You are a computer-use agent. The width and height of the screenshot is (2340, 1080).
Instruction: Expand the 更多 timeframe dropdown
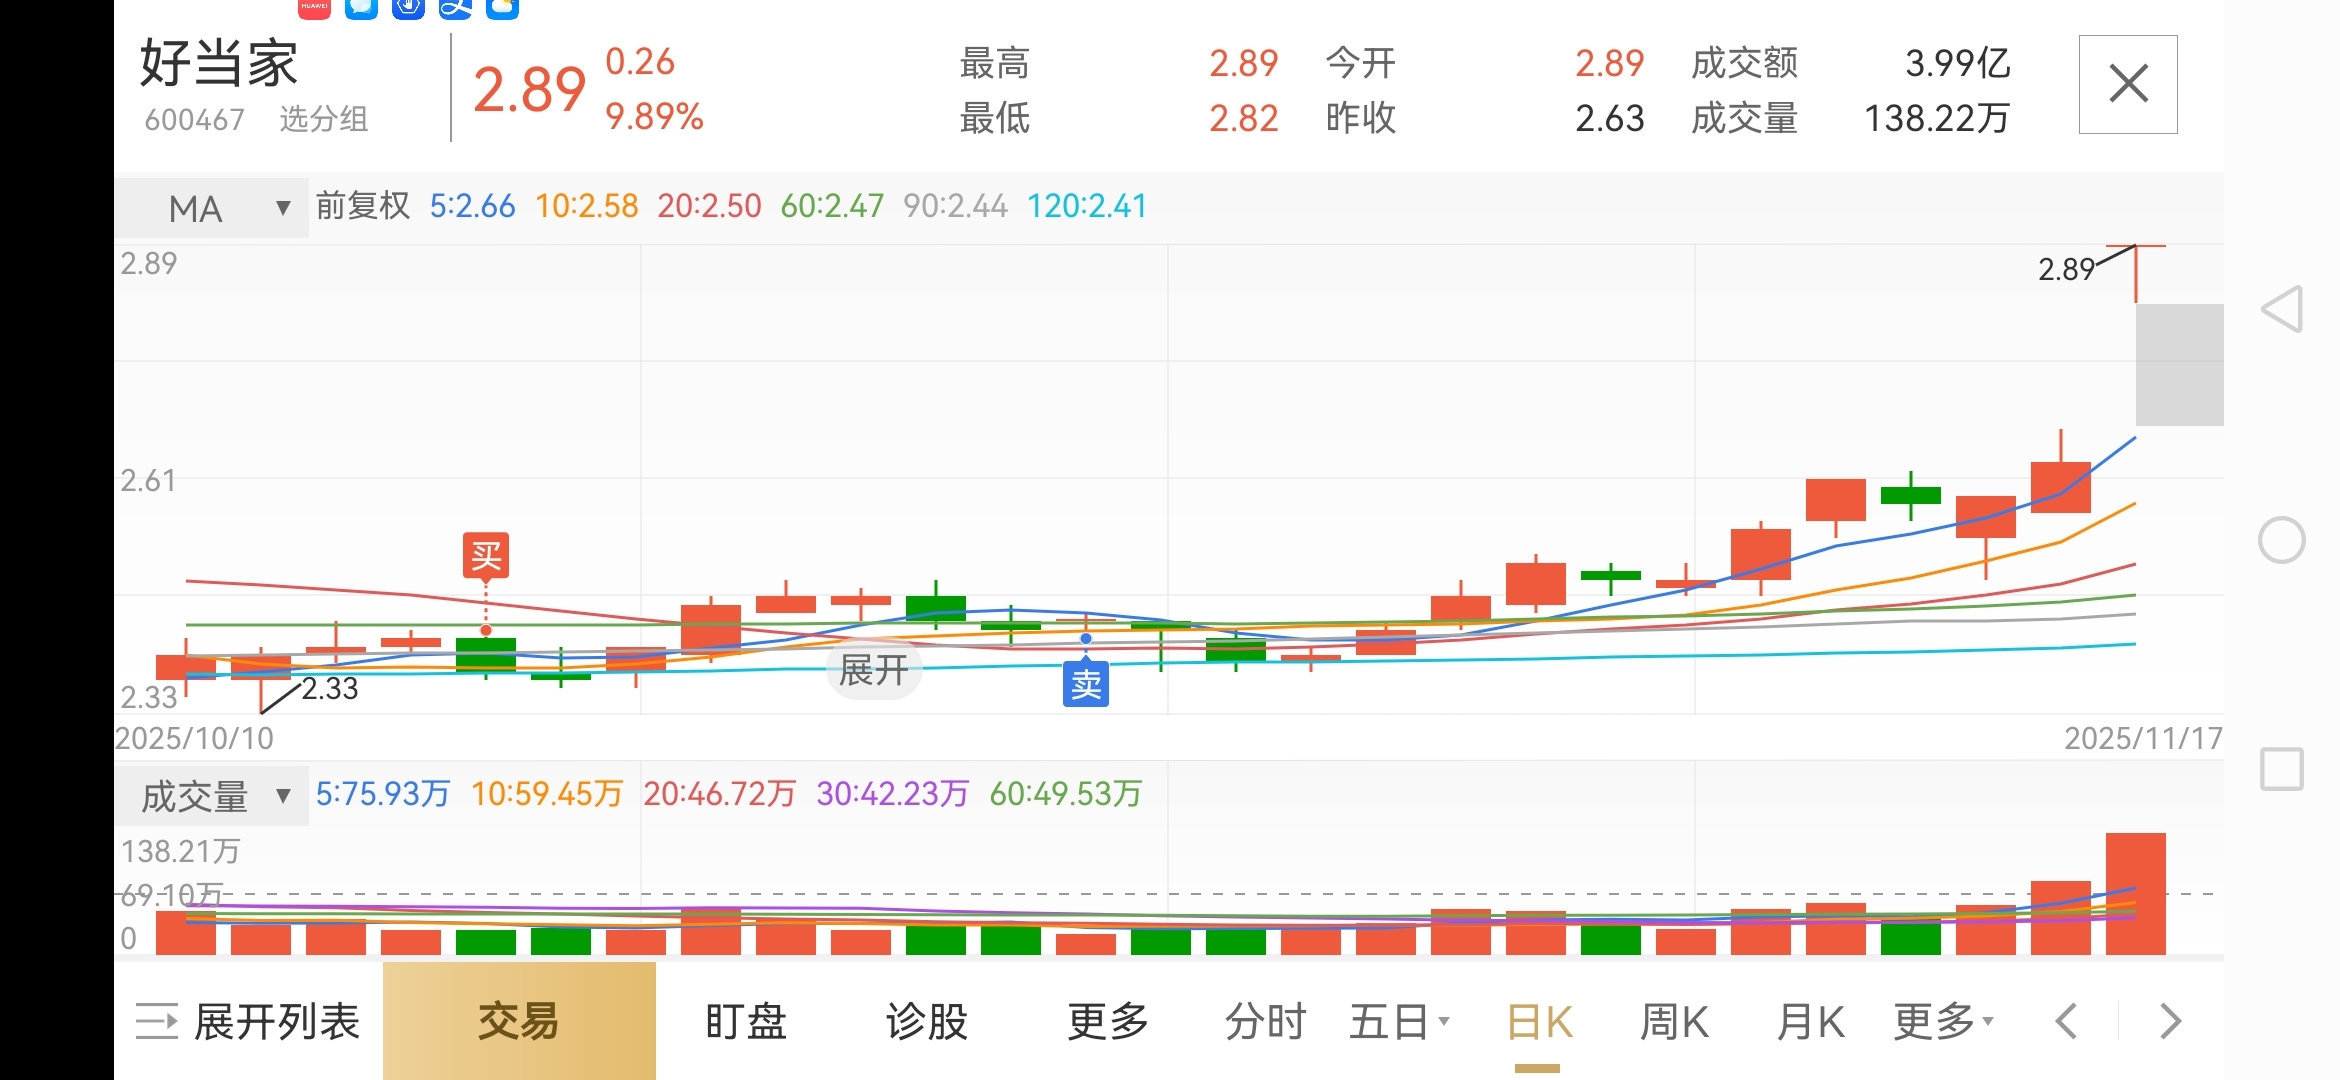[1942, 1022]
